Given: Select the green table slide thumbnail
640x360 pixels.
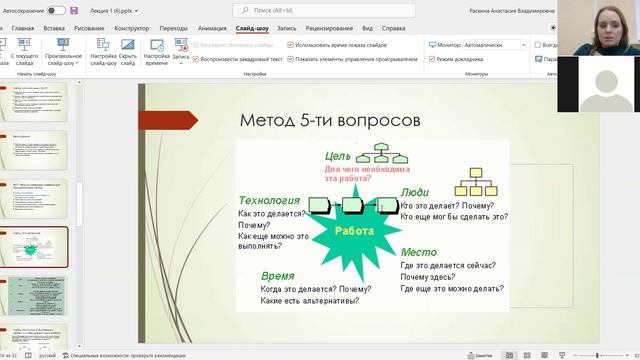Looking at the screenshot, I should [x=34, y=296].
